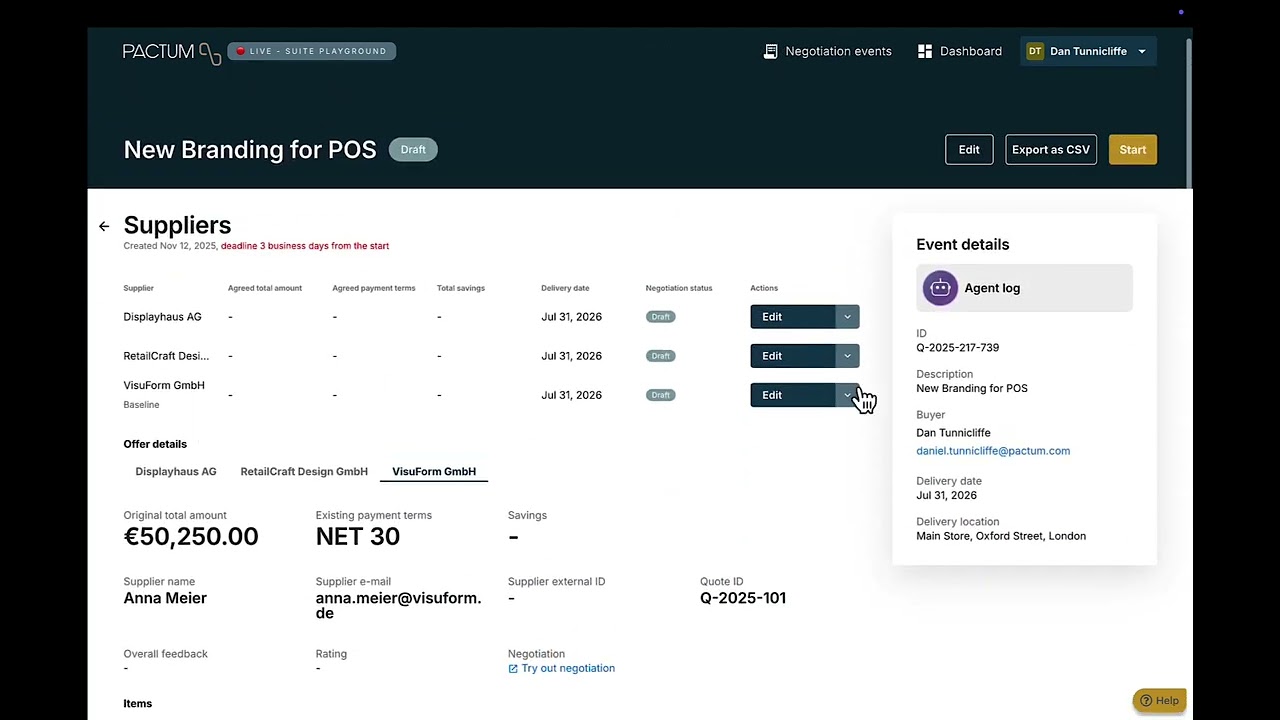Open the Dashboard page

[x=960, y=51]
